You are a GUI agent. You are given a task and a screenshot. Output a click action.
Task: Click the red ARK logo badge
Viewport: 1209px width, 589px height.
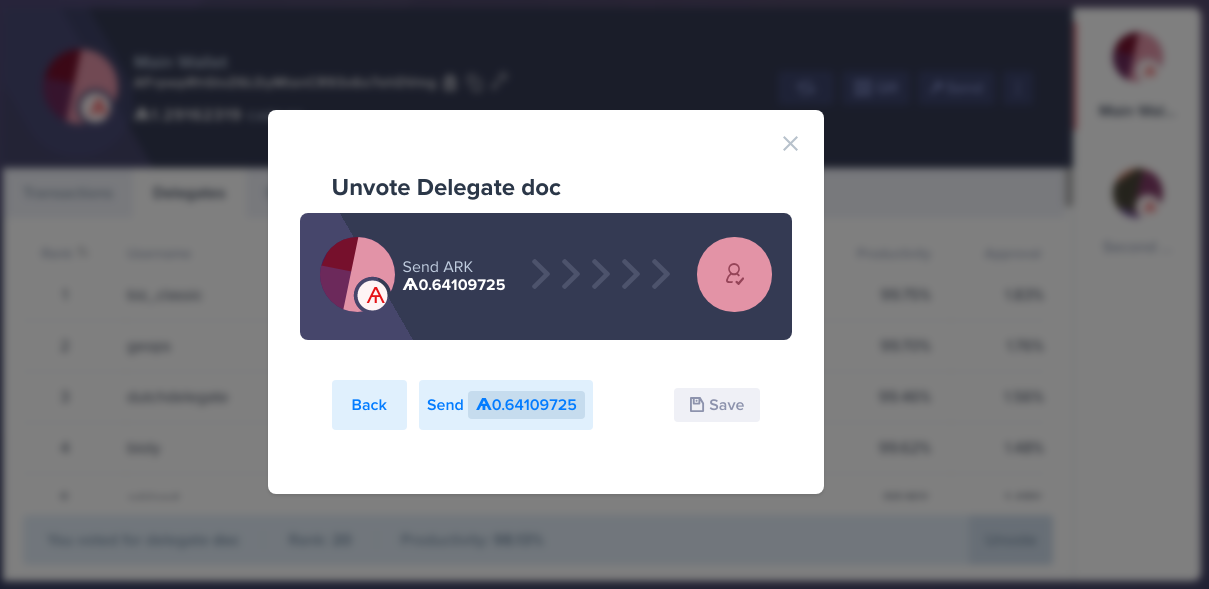pos(374,295)
